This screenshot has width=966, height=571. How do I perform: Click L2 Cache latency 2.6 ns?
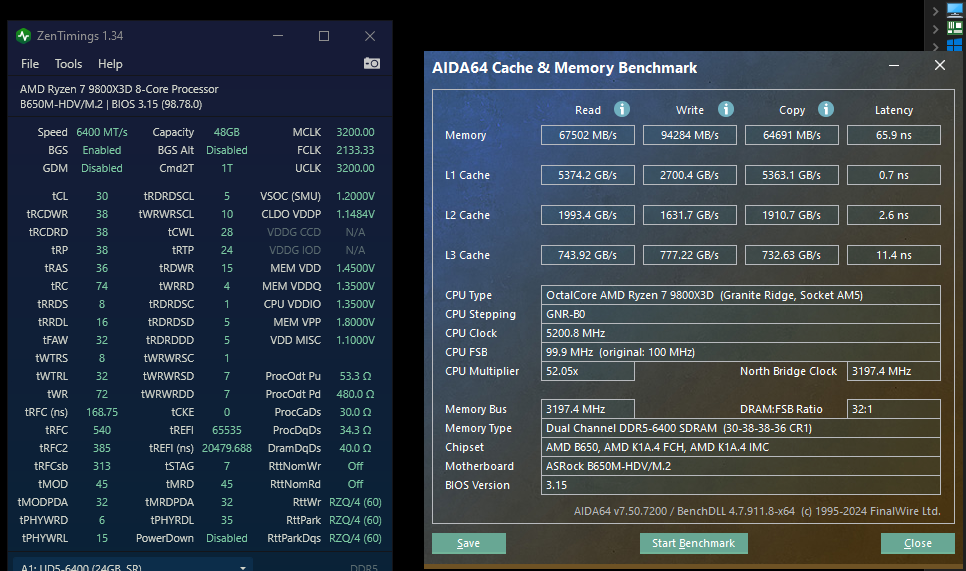[x=894, y=215]
